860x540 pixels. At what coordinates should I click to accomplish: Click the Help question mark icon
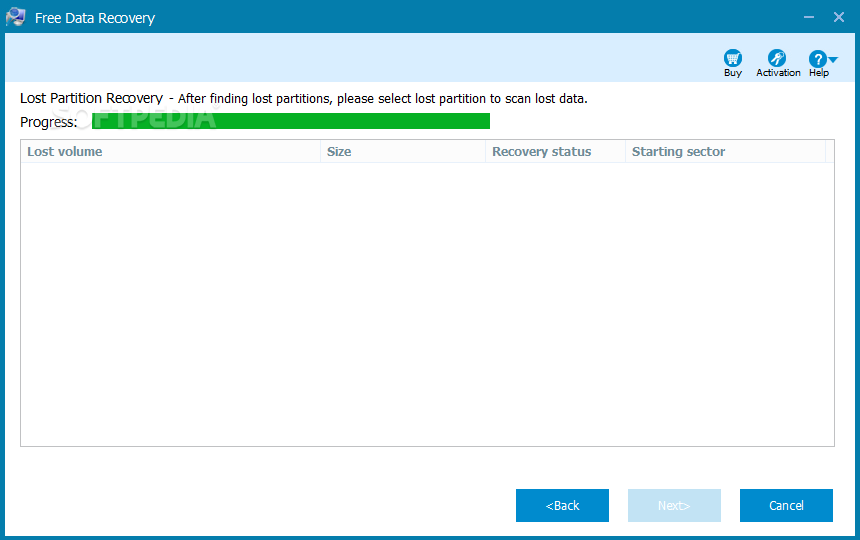[817, 59]
